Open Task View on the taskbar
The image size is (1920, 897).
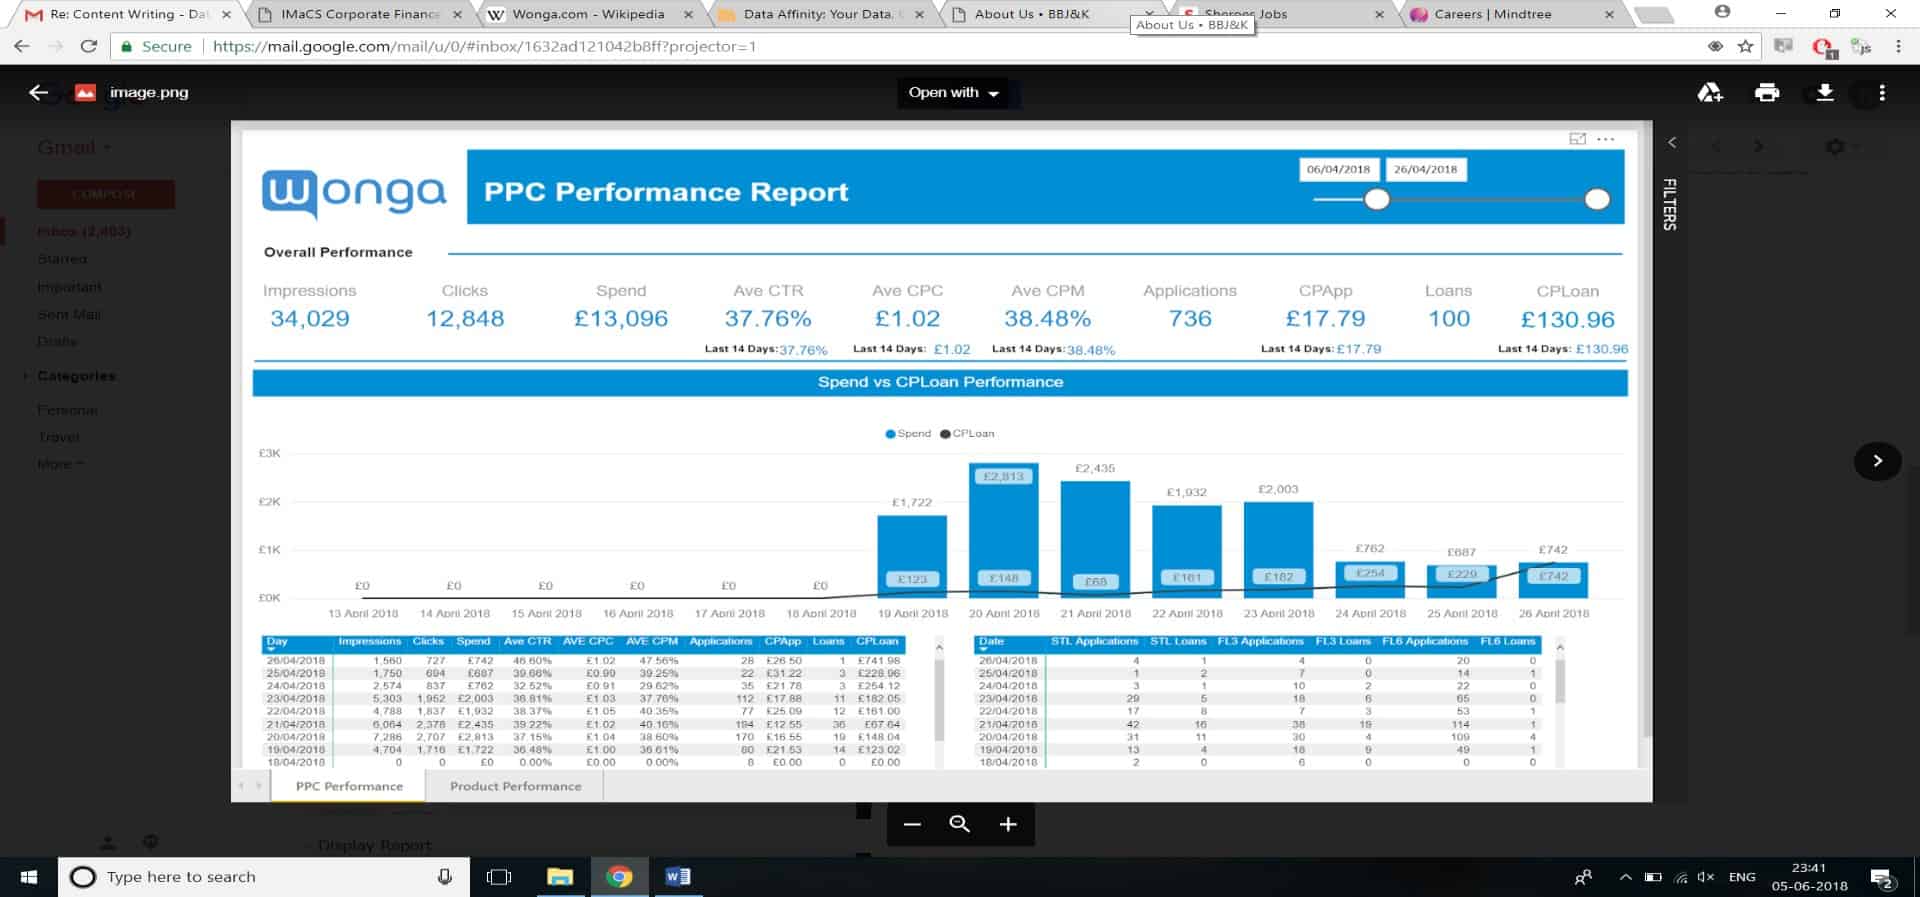point(498,877)
